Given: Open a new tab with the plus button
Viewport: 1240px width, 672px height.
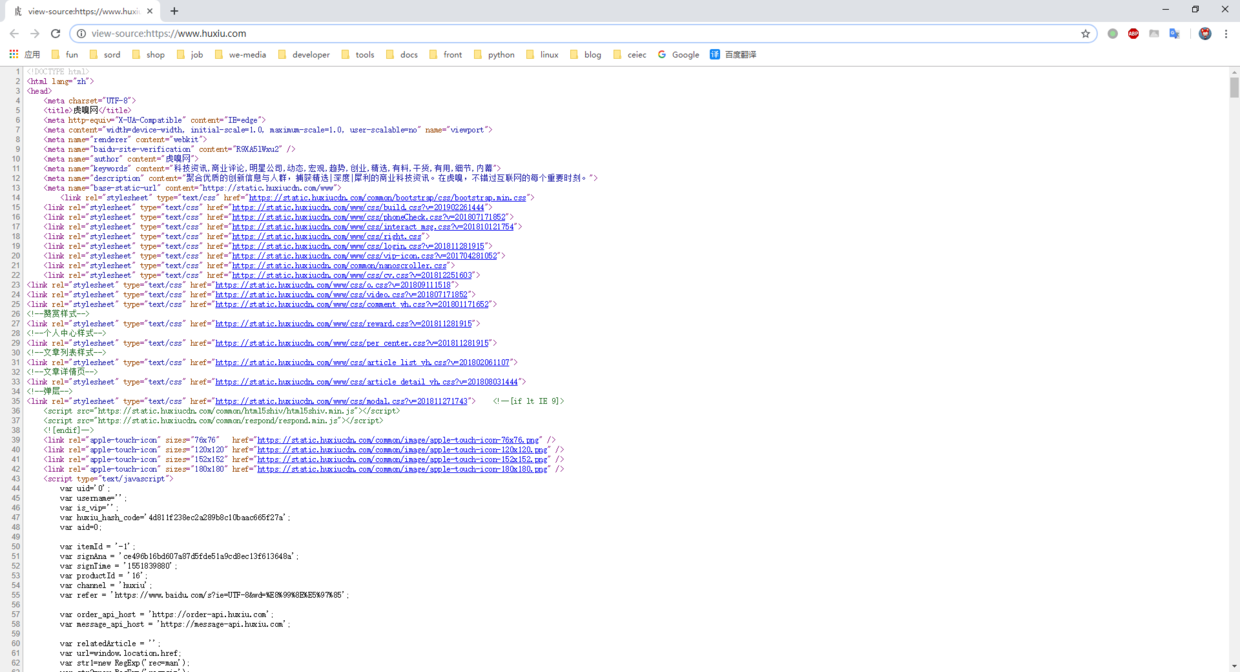Looking at the screenshot, I should [x=174, y=11].
